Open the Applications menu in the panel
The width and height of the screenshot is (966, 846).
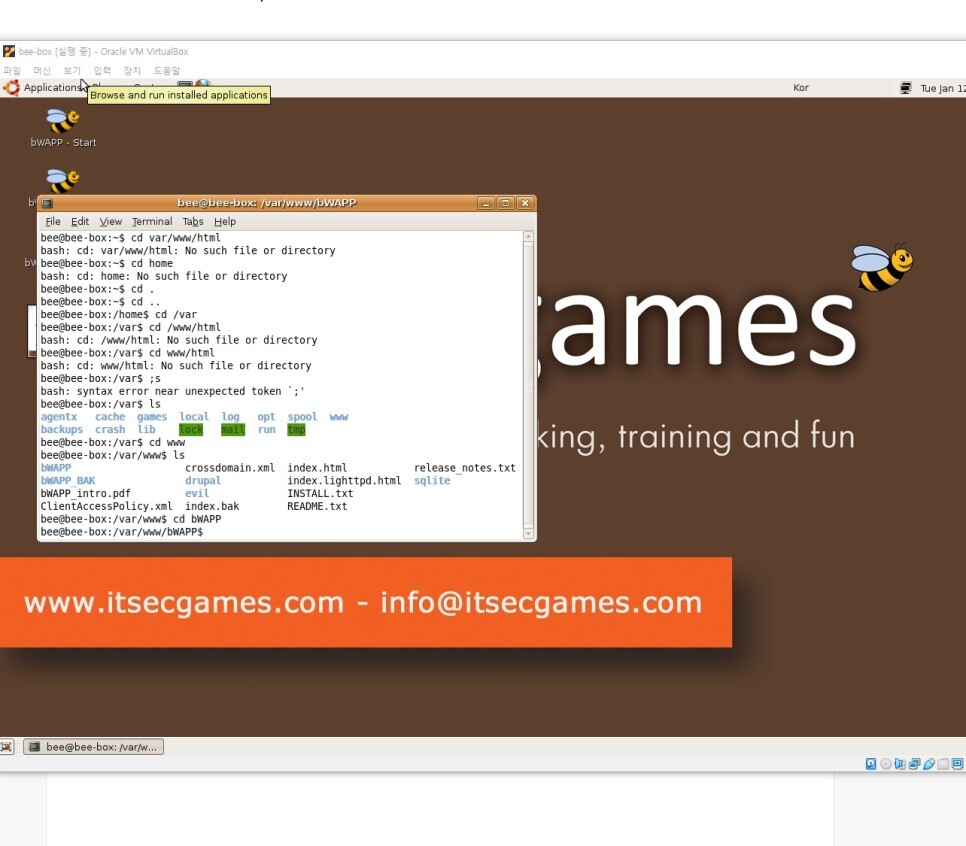click(53, 87)
